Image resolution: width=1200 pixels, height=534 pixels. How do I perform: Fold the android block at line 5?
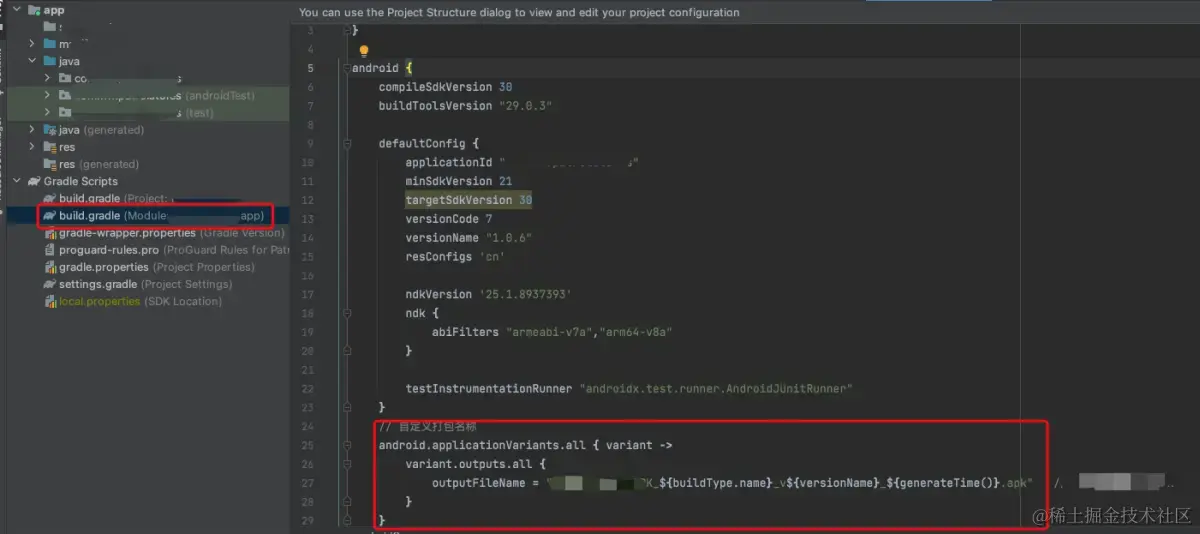(347, 68)
